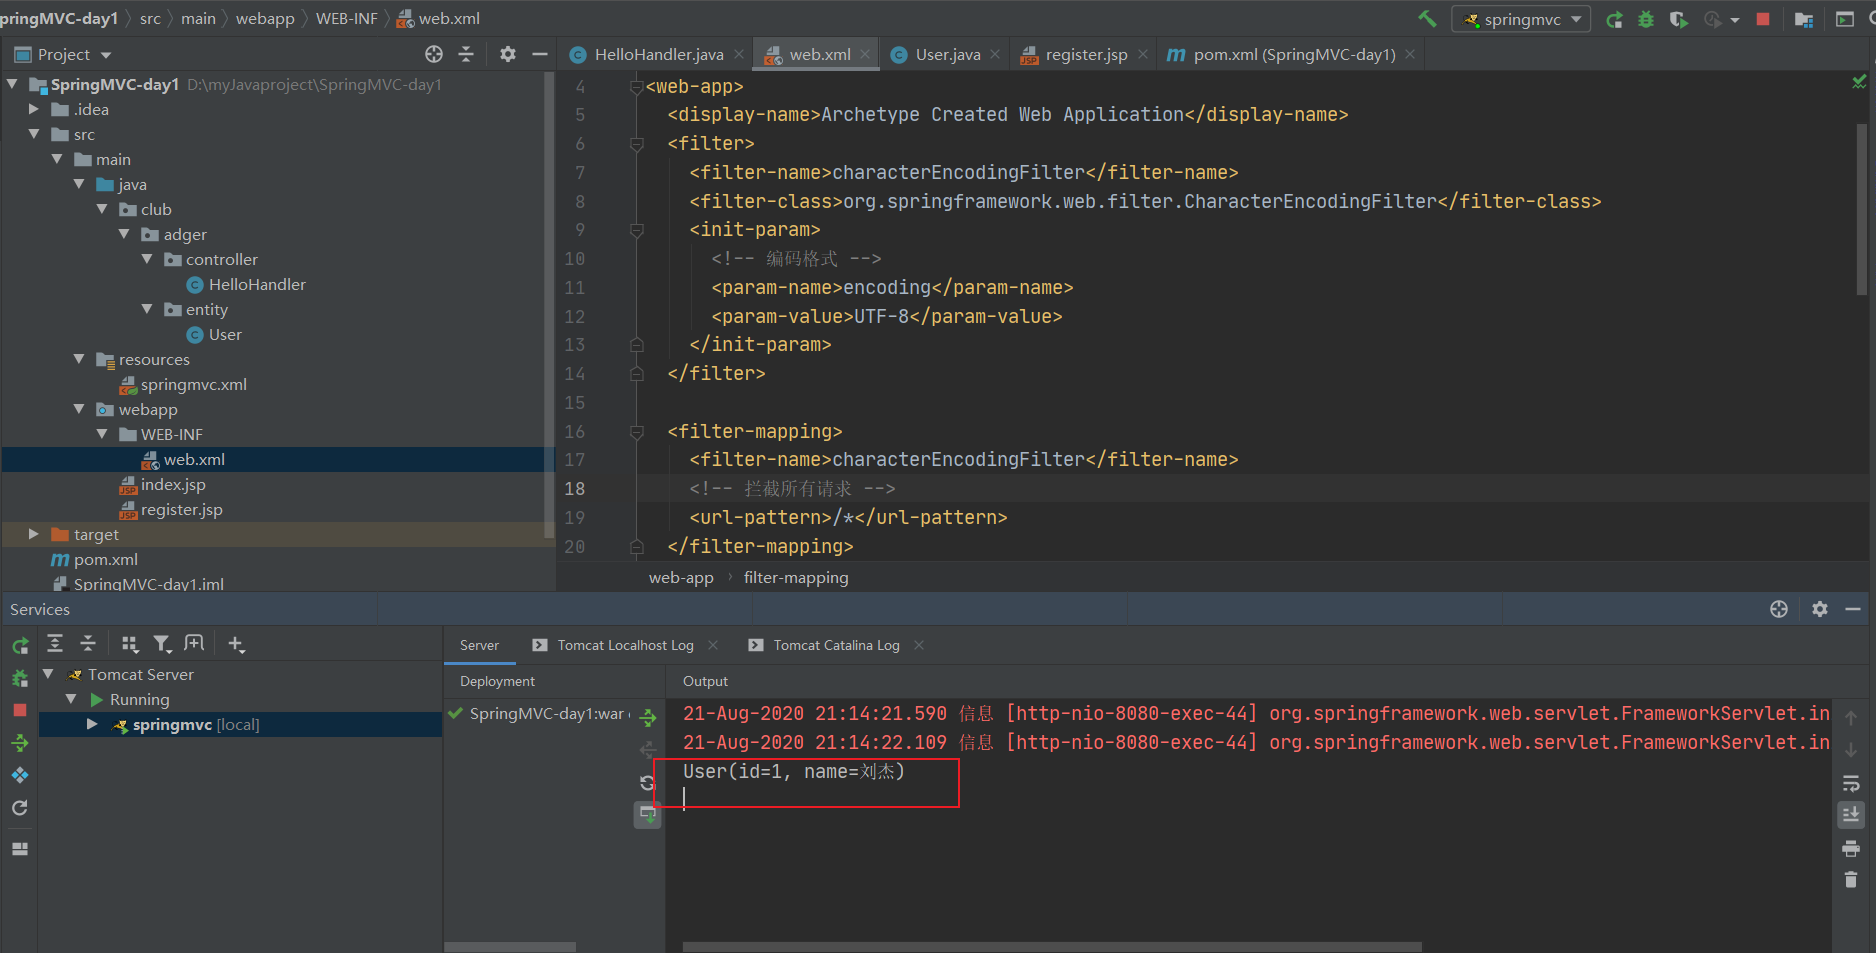Fold the filter-mapping block at line 16

point(636,432)
